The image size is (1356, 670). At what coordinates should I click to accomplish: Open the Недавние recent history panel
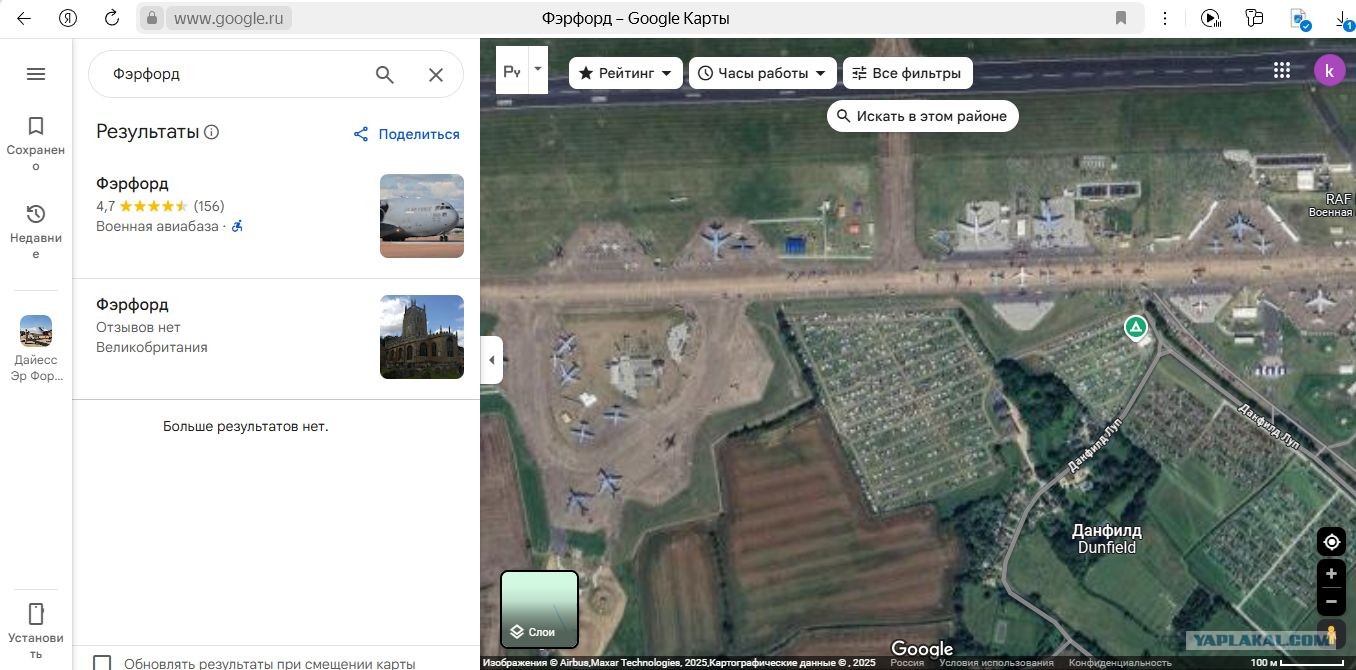click(36, 231)
